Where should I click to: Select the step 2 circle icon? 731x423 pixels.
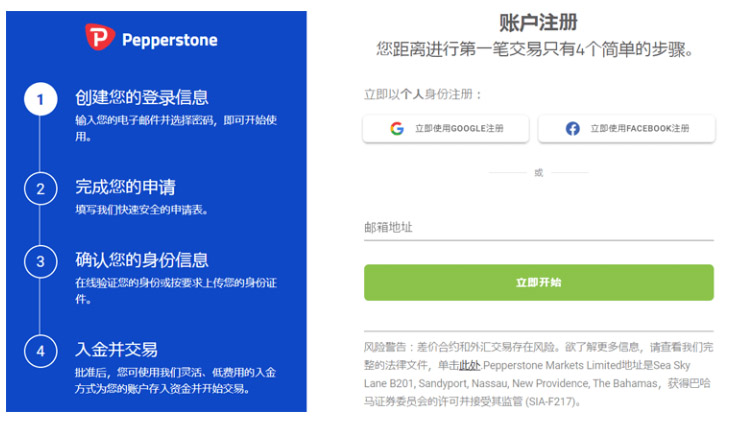41,189
